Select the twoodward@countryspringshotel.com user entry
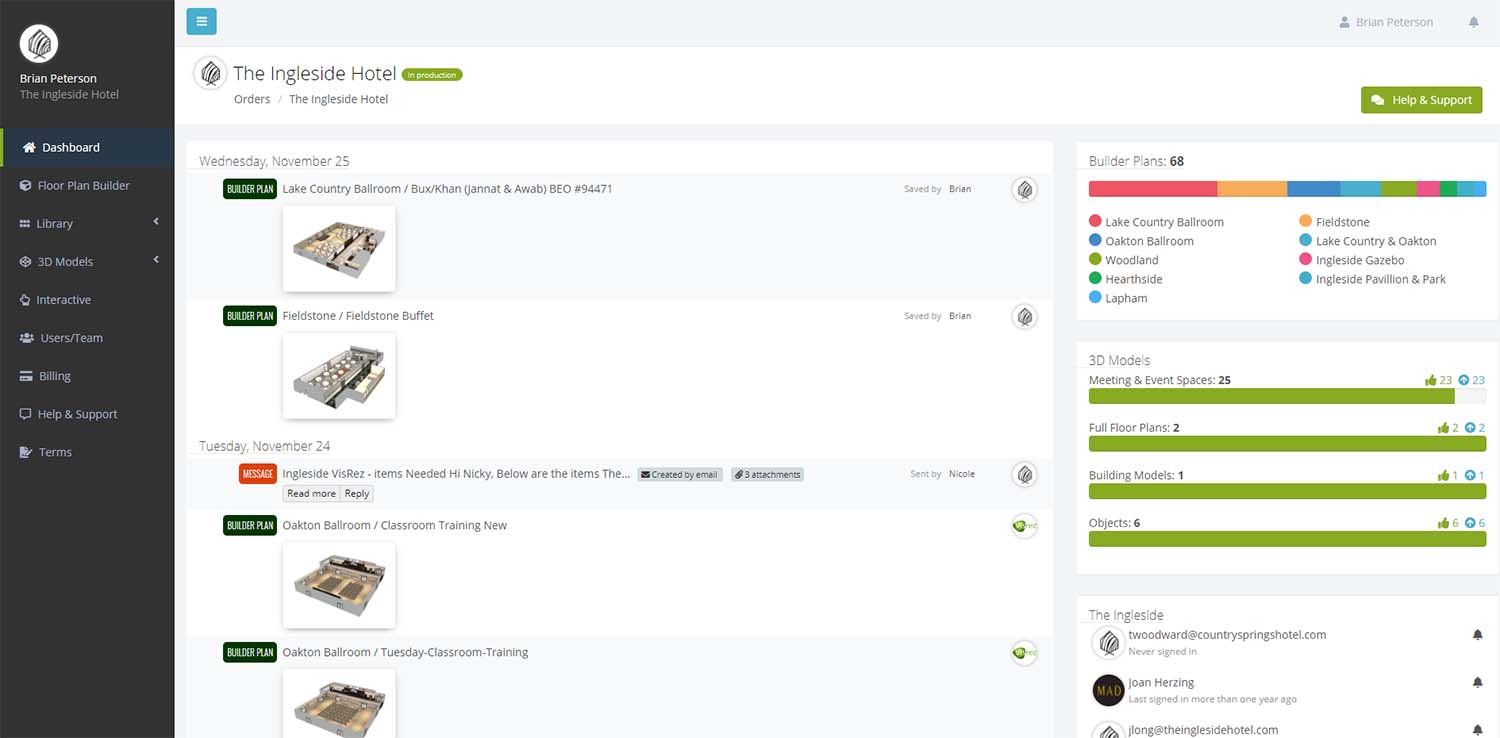This screenshot has width=1500, height=738. 1287,642
